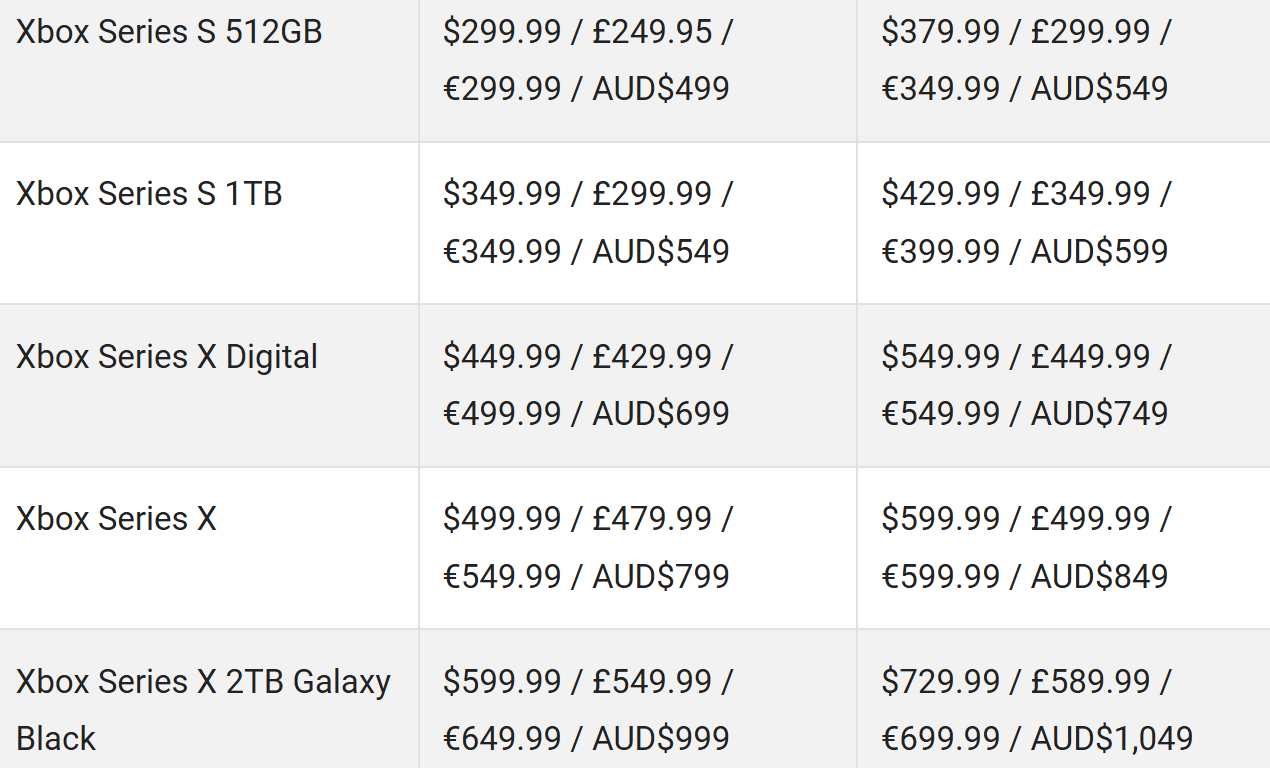Image resolution: width=1270 pixels, height=768 pixels.
Task: Click the $379.99 / £299.99 price cell
Action: pyautogui.click(x=1025, y=60)
